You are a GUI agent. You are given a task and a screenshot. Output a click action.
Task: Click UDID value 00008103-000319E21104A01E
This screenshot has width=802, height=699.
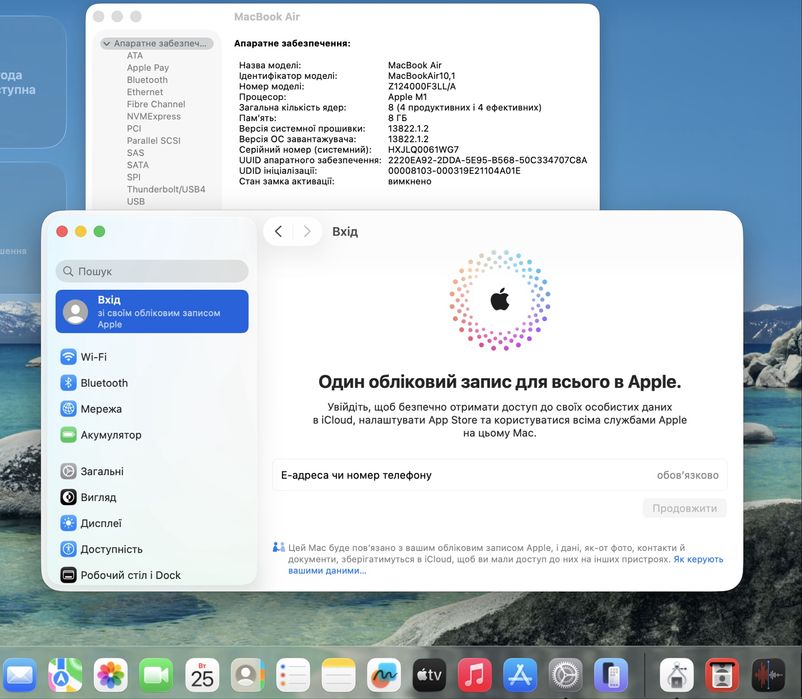454,171
